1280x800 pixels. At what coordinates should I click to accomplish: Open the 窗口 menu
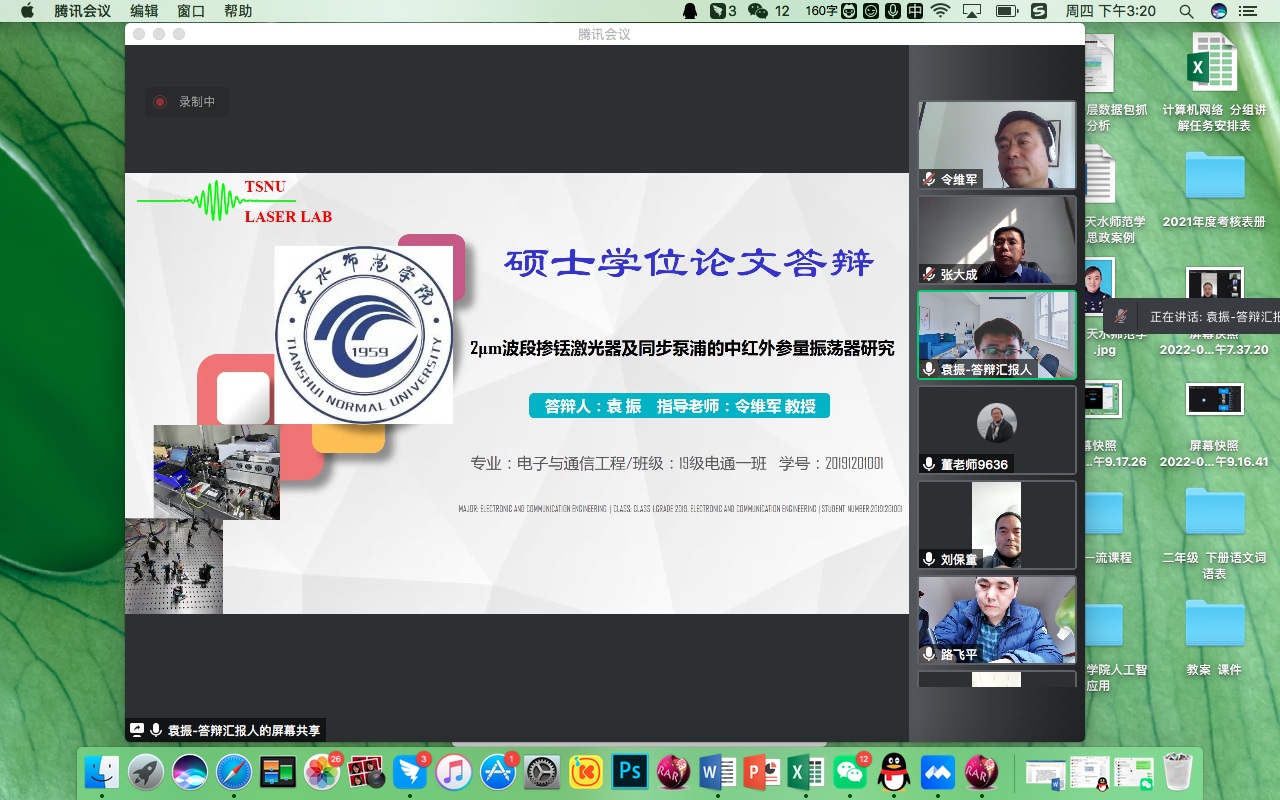point(191,11)
